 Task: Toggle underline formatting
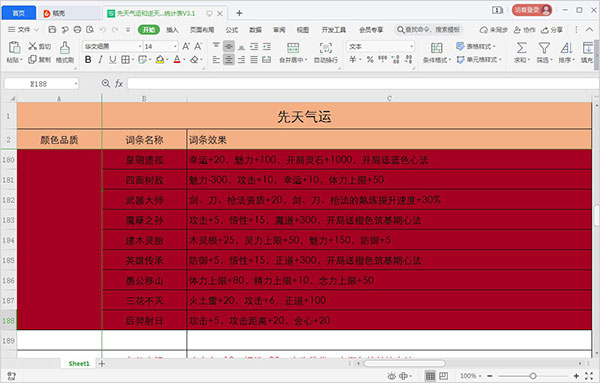pyautogui.click(x=112, y=59)
